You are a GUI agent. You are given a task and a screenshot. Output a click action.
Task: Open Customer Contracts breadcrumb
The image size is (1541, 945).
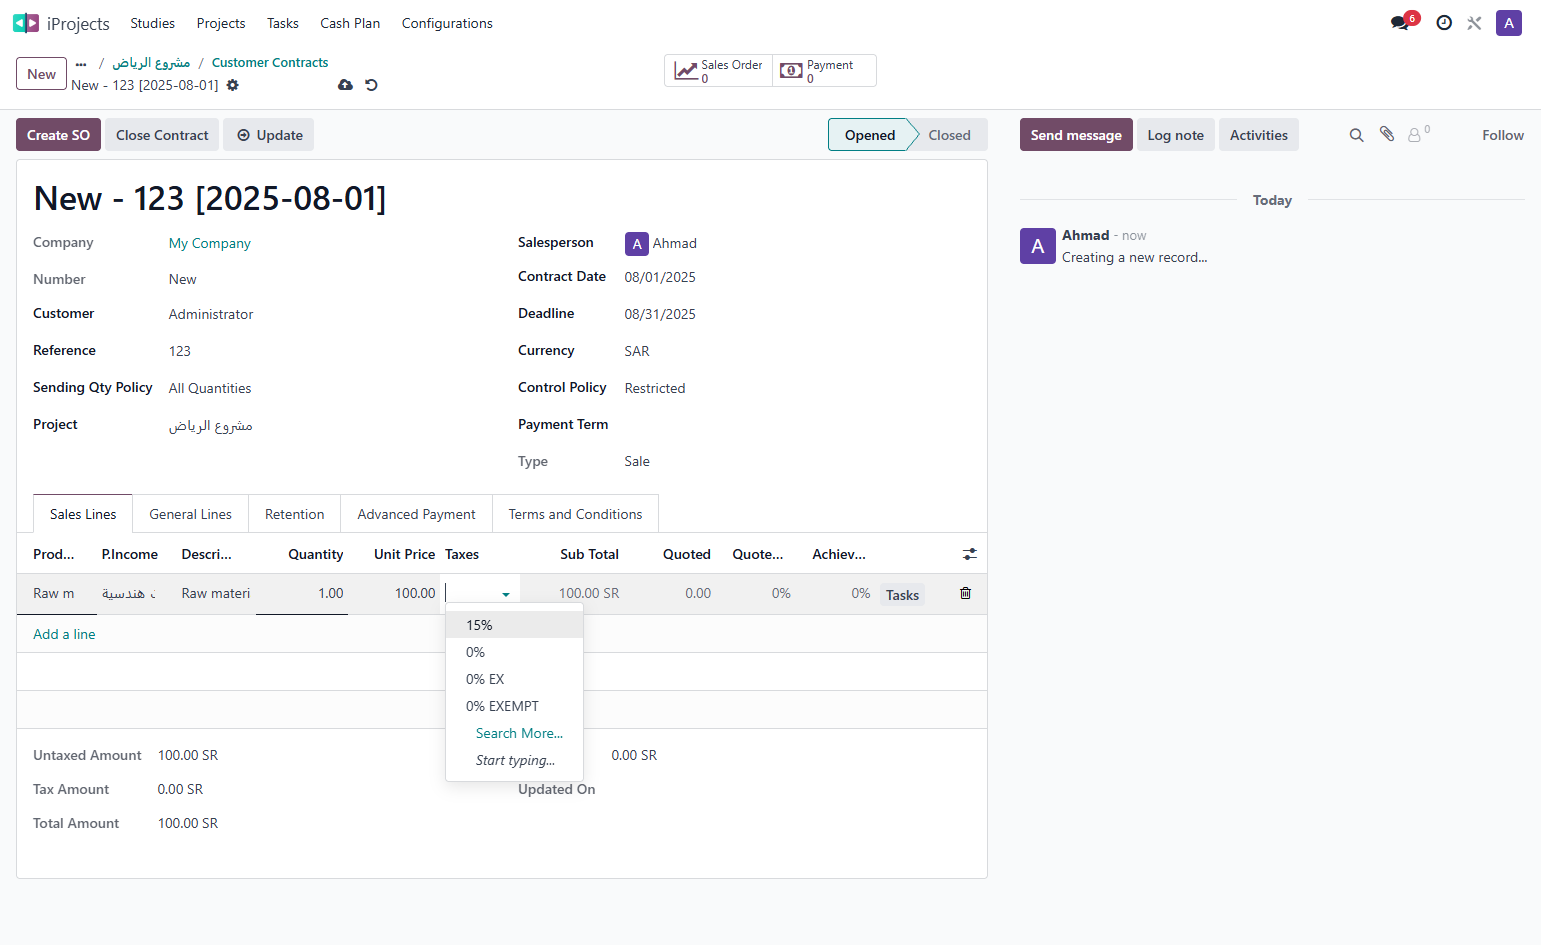coord(270,62)
